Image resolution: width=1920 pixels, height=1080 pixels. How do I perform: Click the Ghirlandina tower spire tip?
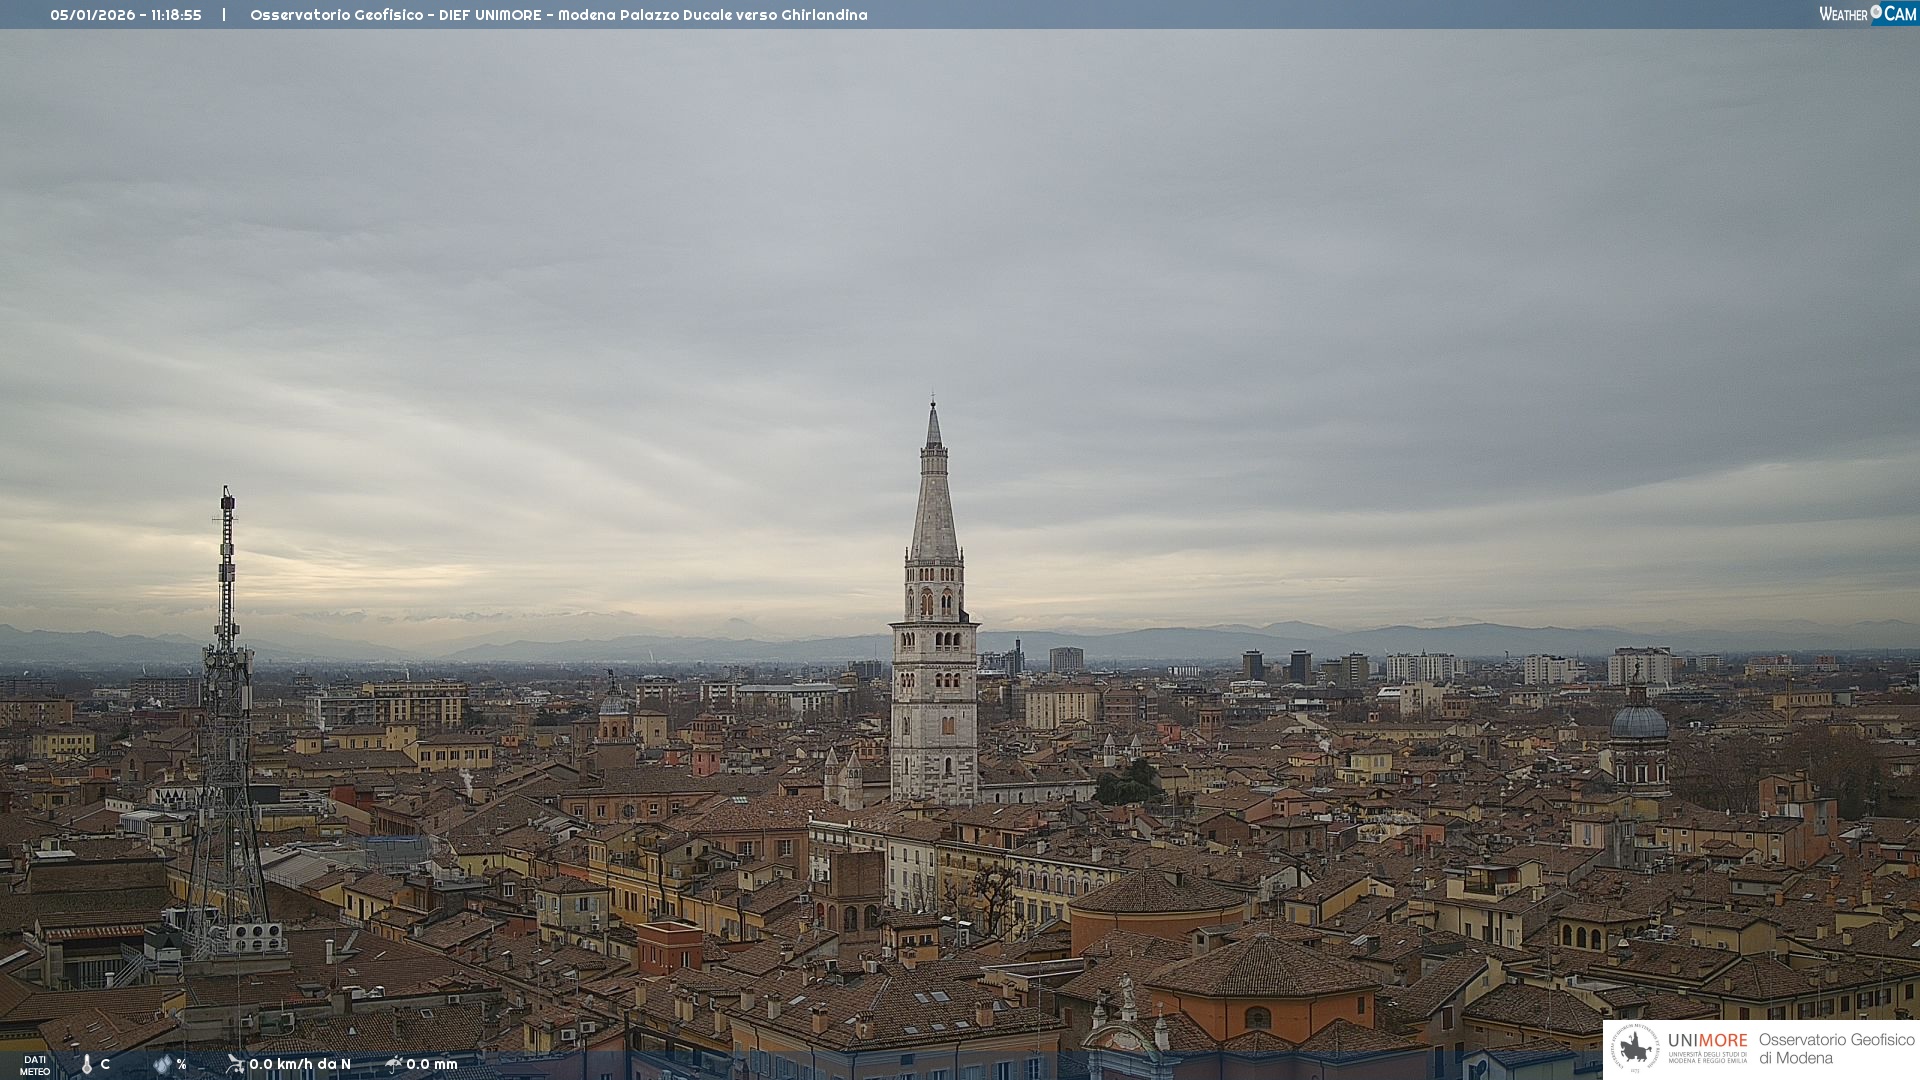click(933, 403)
